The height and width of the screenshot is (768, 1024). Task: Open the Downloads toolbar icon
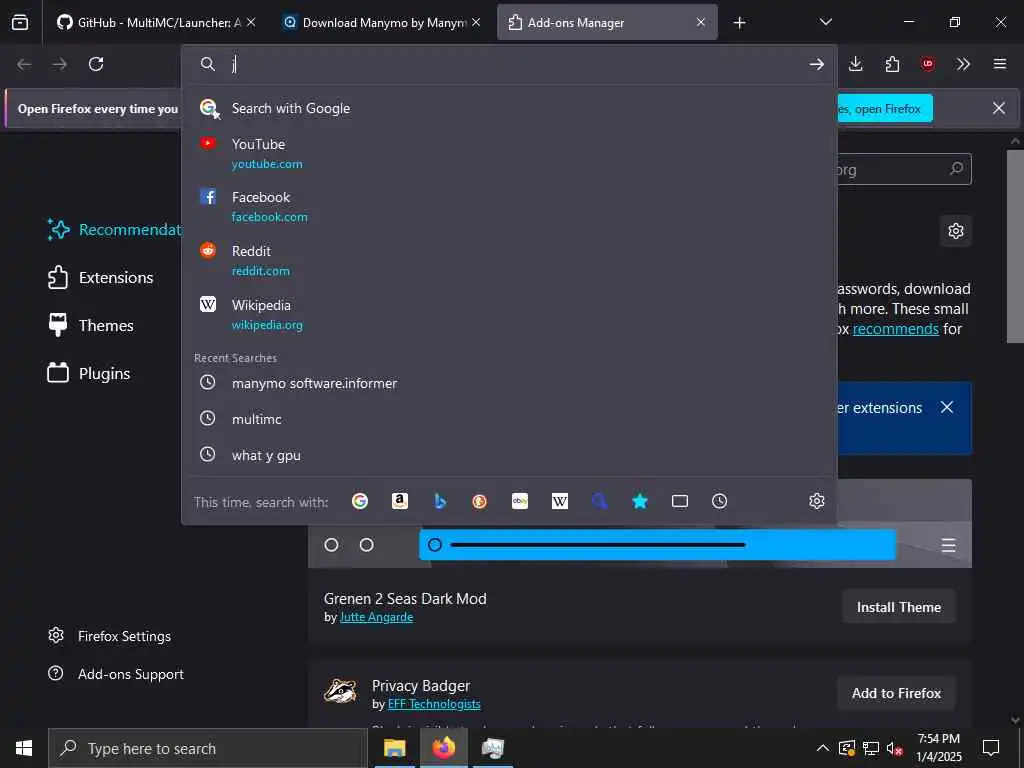pos(856,64)
